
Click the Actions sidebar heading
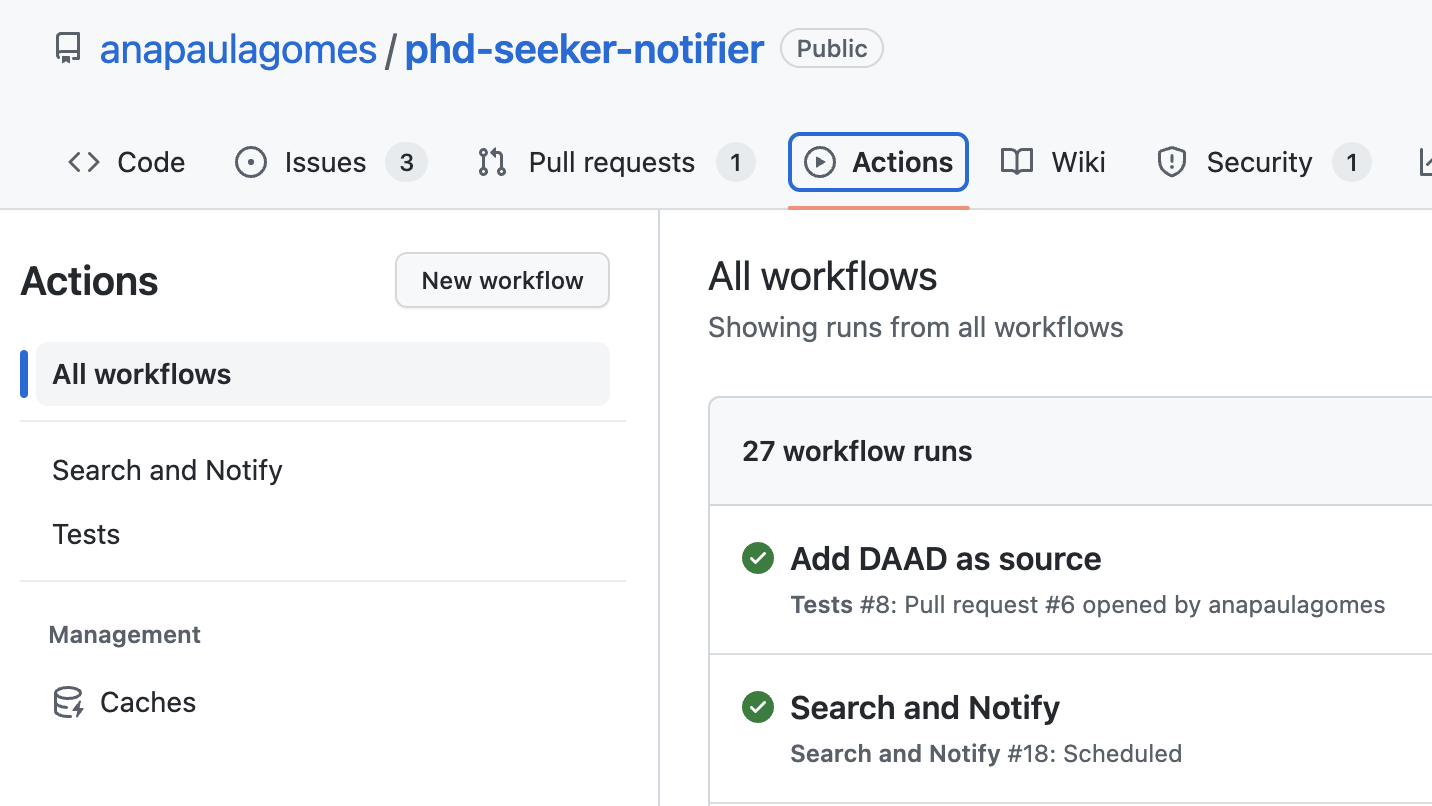[x=89, y=281]
